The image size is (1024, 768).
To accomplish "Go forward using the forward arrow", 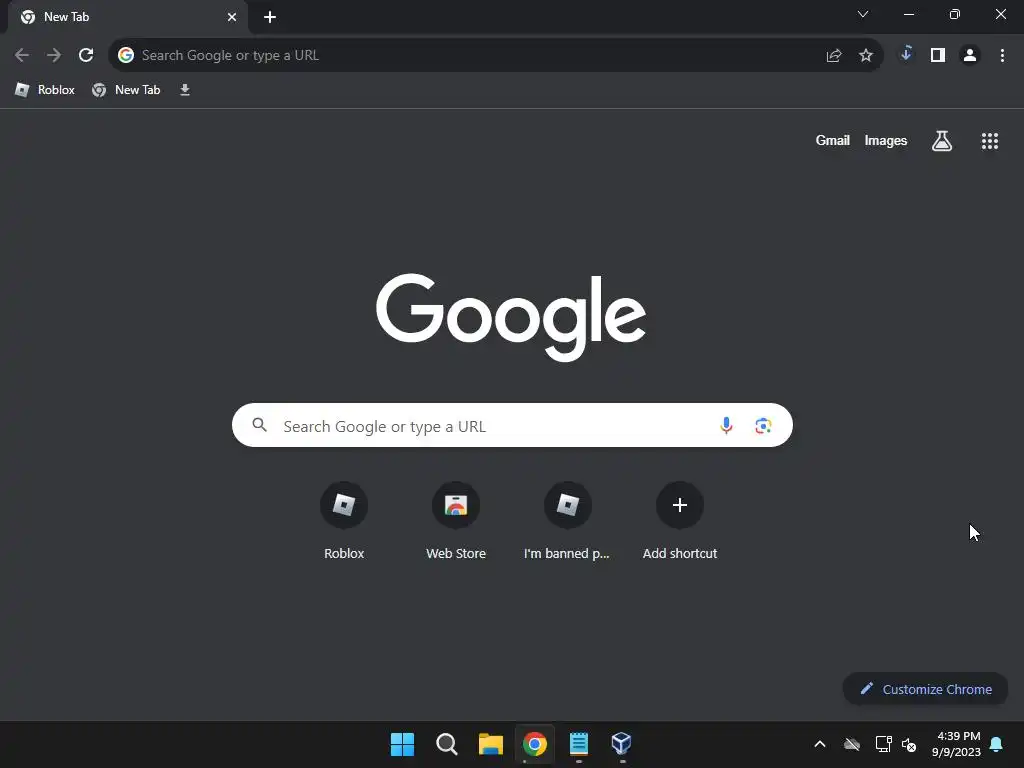I will 54,55.
